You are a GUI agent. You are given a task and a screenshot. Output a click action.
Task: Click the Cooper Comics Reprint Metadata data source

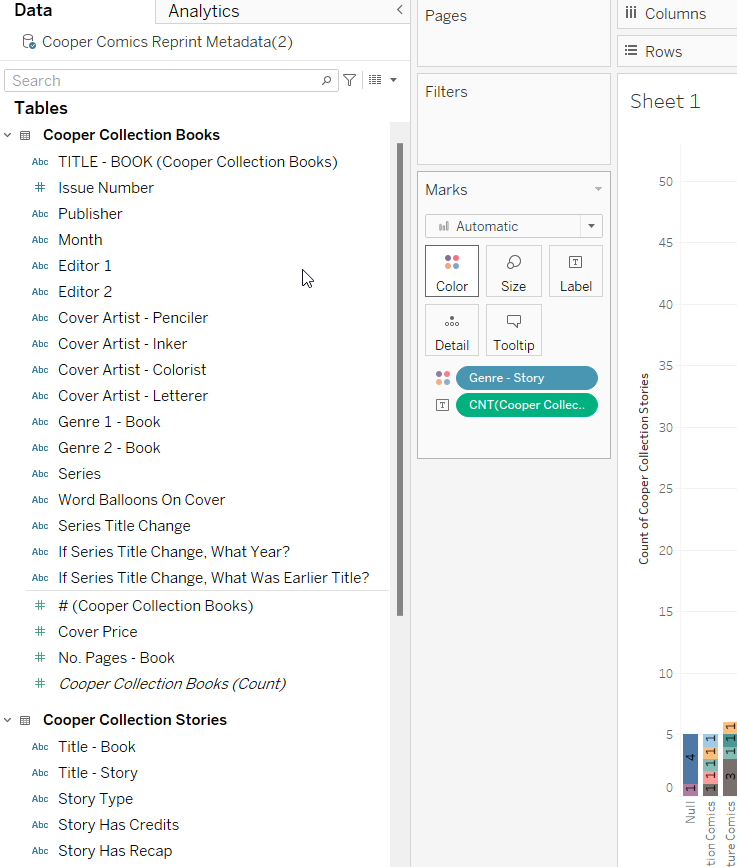pyautogui.click(x=166, y=42)
